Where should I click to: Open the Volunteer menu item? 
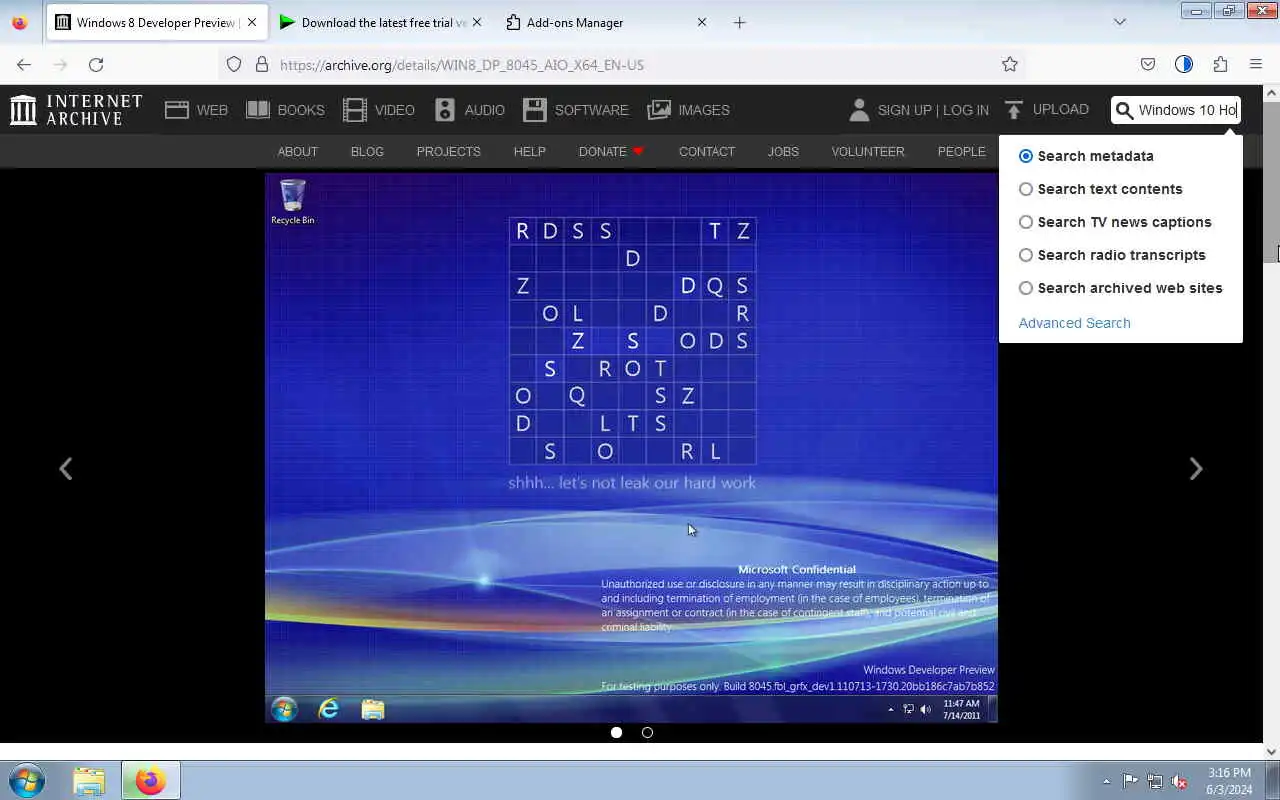pyautogui.click(x=867, y=151)
